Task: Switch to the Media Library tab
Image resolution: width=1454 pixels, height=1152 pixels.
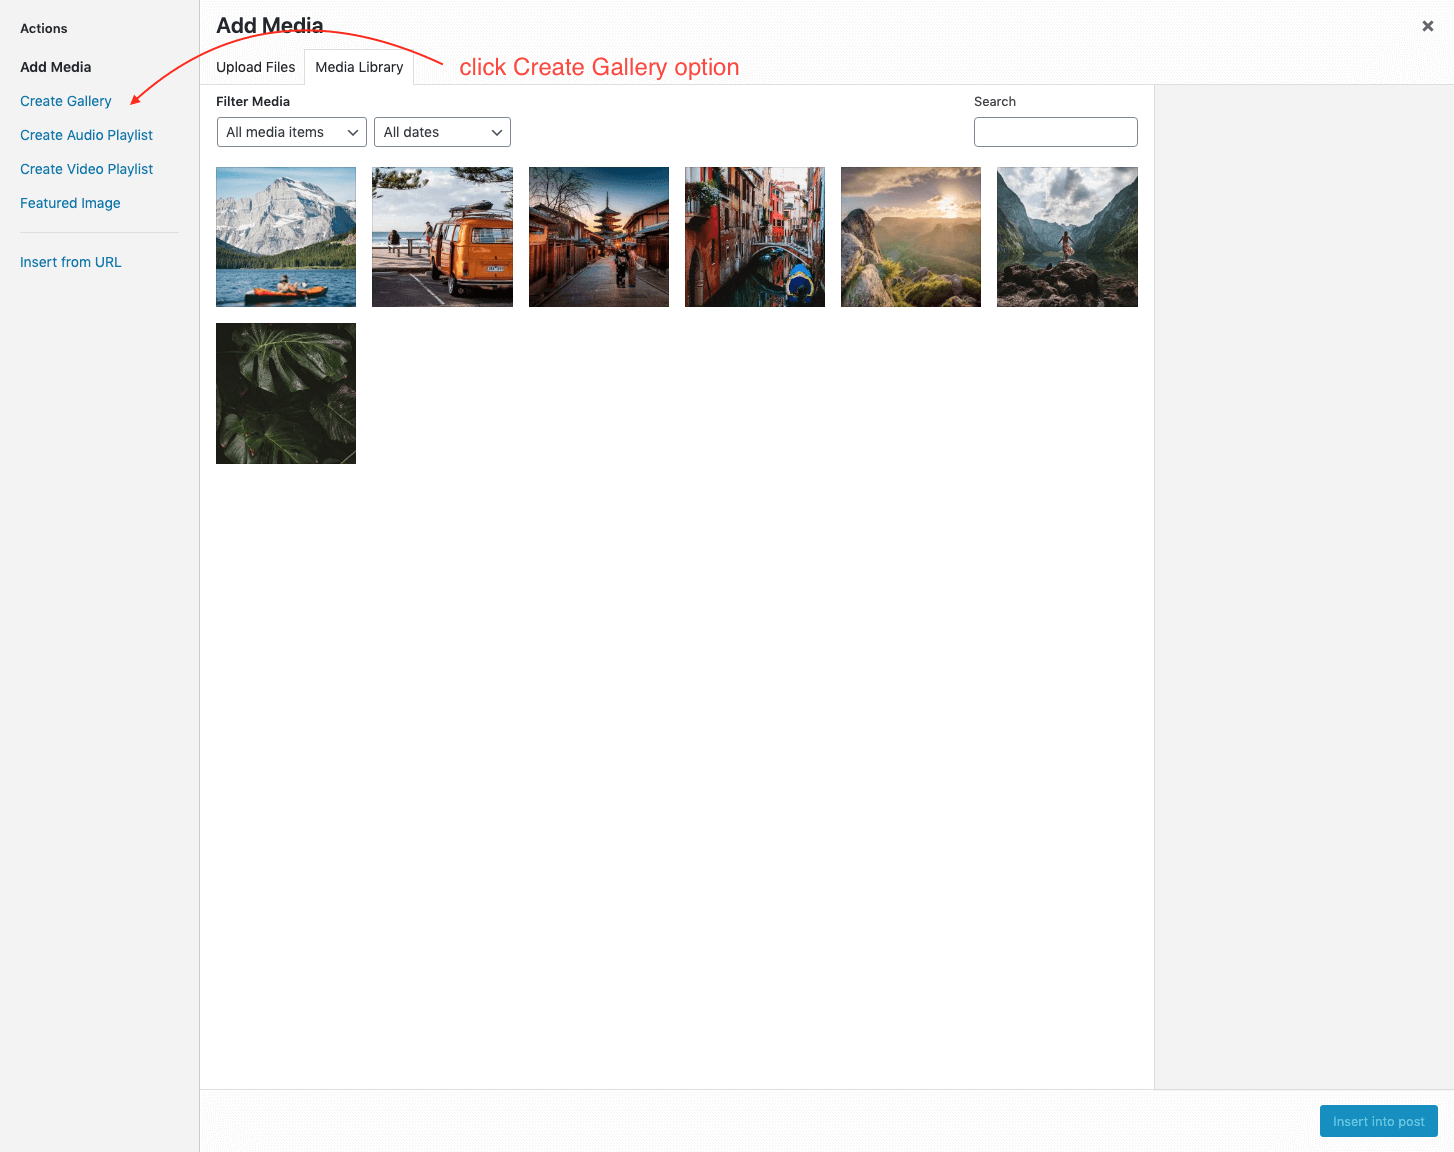Action: (359, 67)
